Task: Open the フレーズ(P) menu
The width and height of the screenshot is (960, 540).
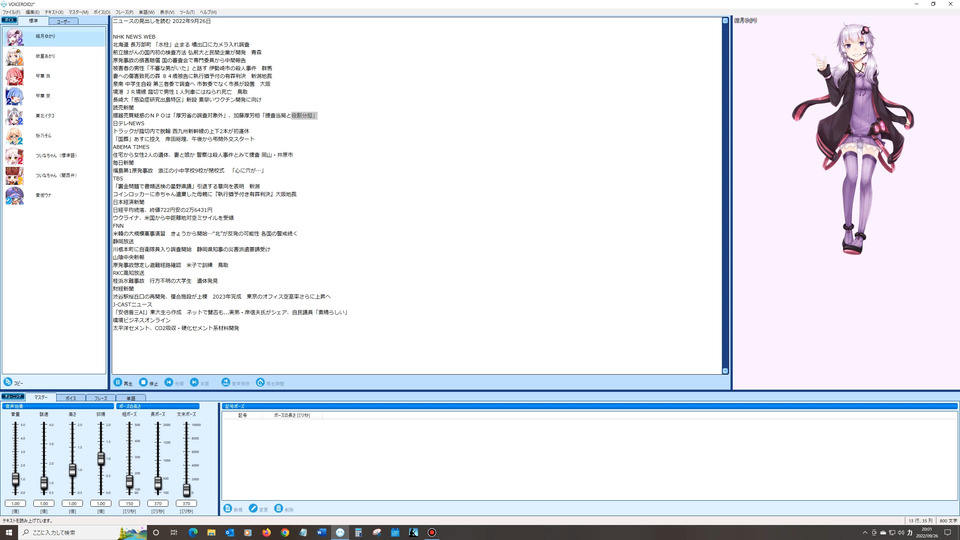Action: (x=124, y=12)
